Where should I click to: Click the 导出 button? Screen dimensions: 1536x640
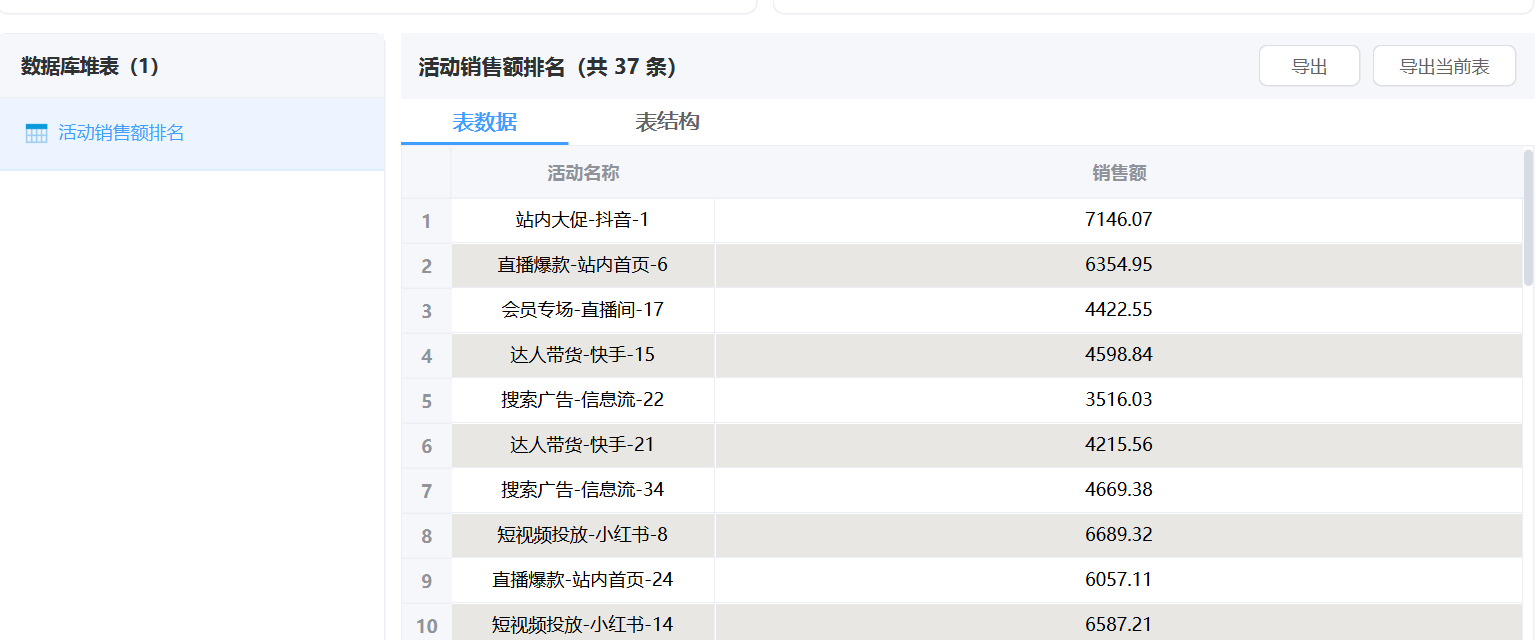(x=1308, y=67)
